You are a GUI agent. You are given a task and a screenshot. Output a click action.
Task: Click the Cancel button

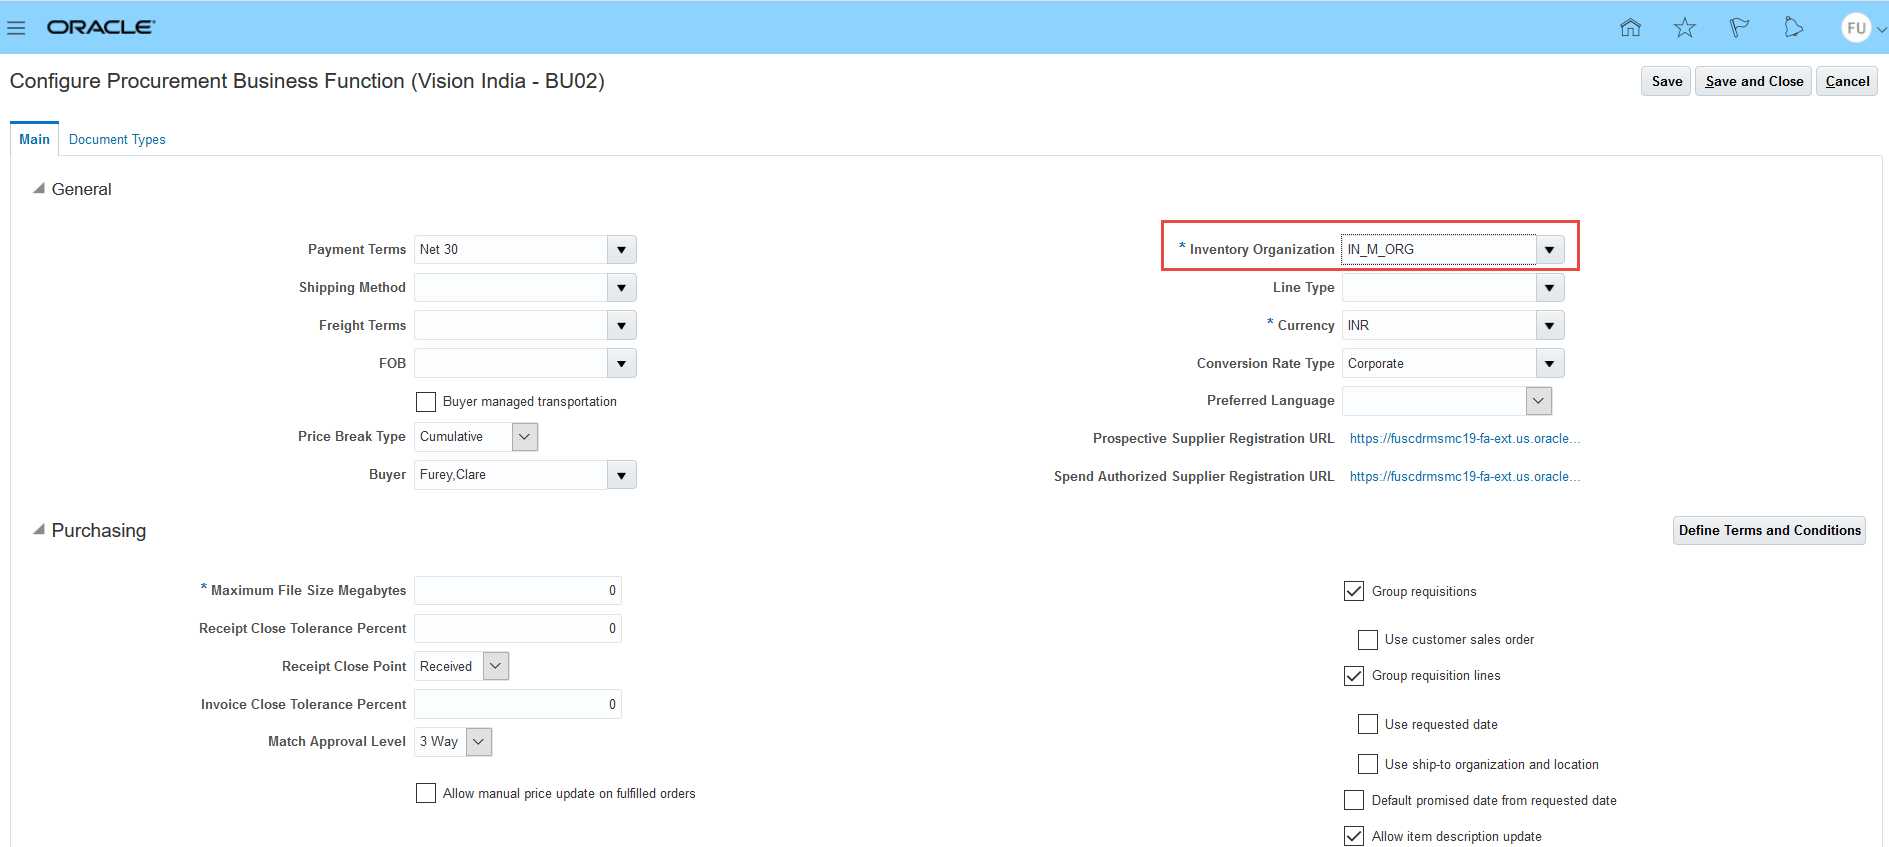[x=1847, y=82]
